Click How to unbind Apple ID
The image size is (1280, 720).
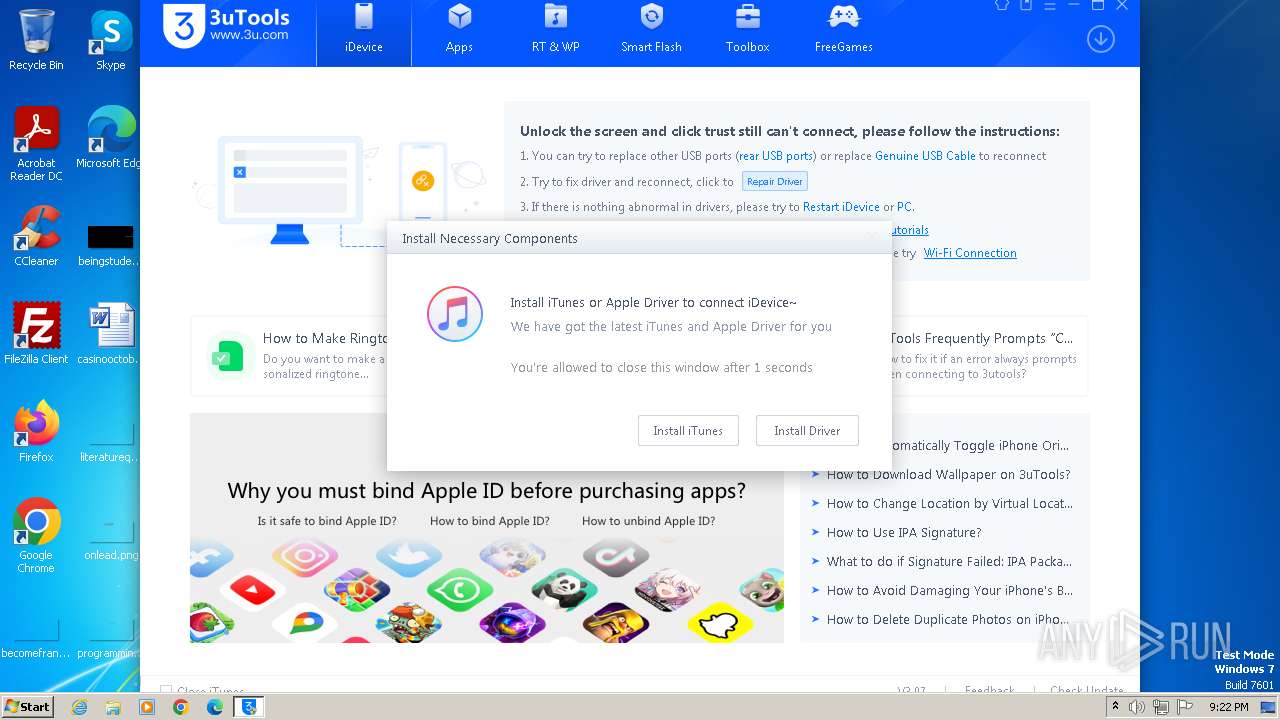click(x=648, y=521)
